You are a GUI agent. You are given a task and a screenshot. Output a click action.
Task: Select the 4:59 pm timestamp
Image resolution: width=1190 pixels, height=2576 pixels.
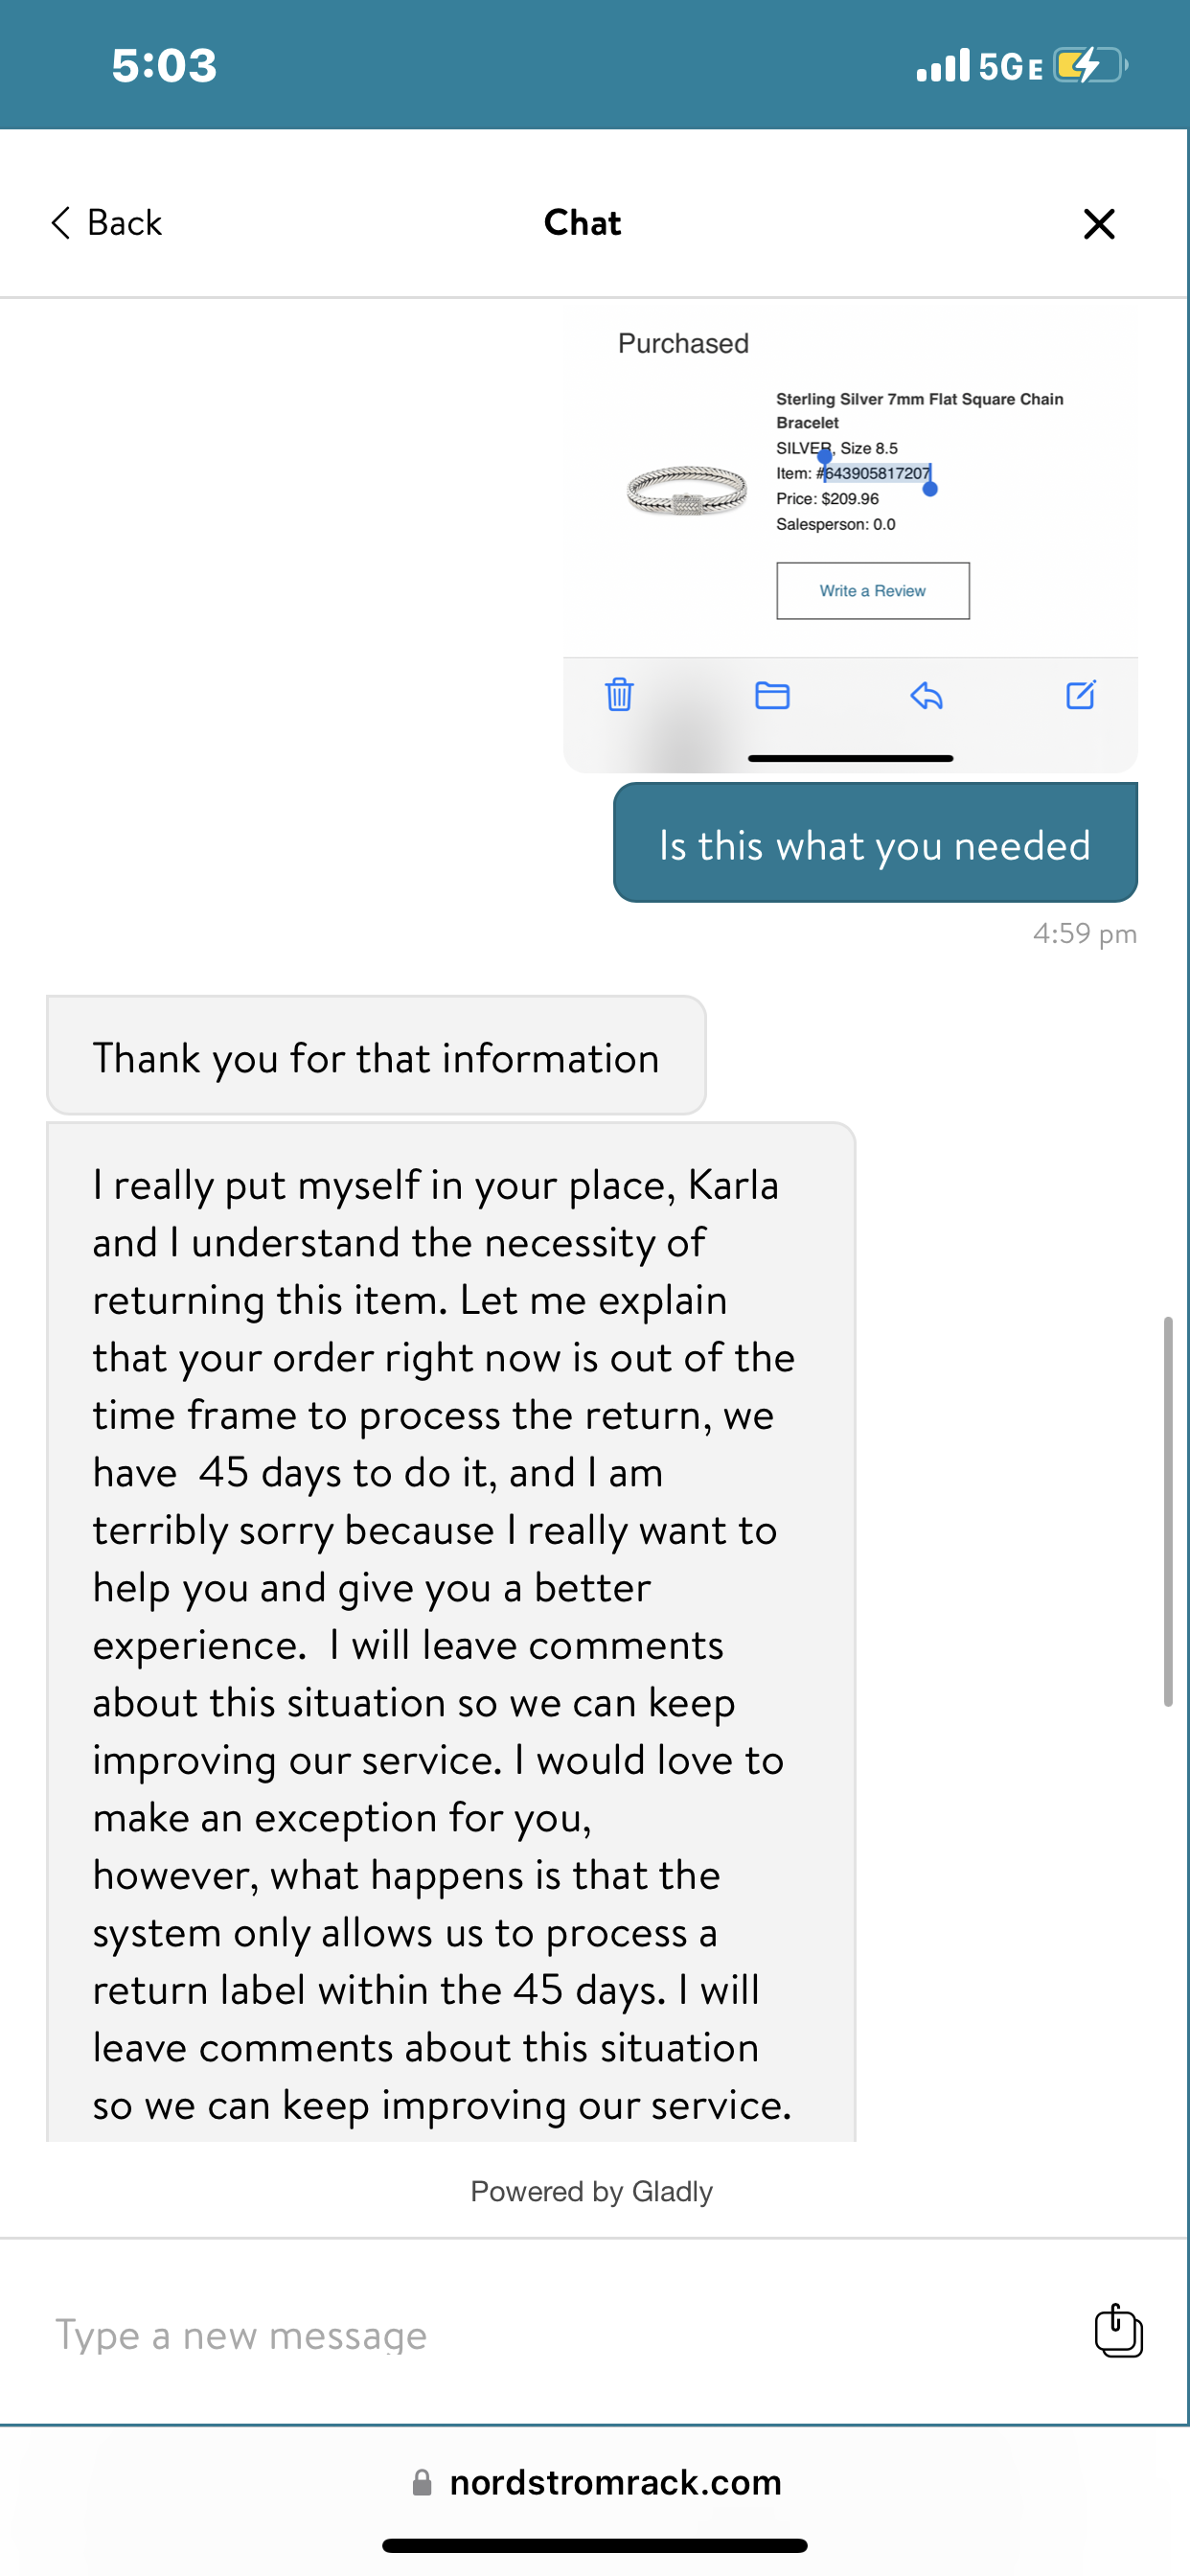coord(1083,933)
